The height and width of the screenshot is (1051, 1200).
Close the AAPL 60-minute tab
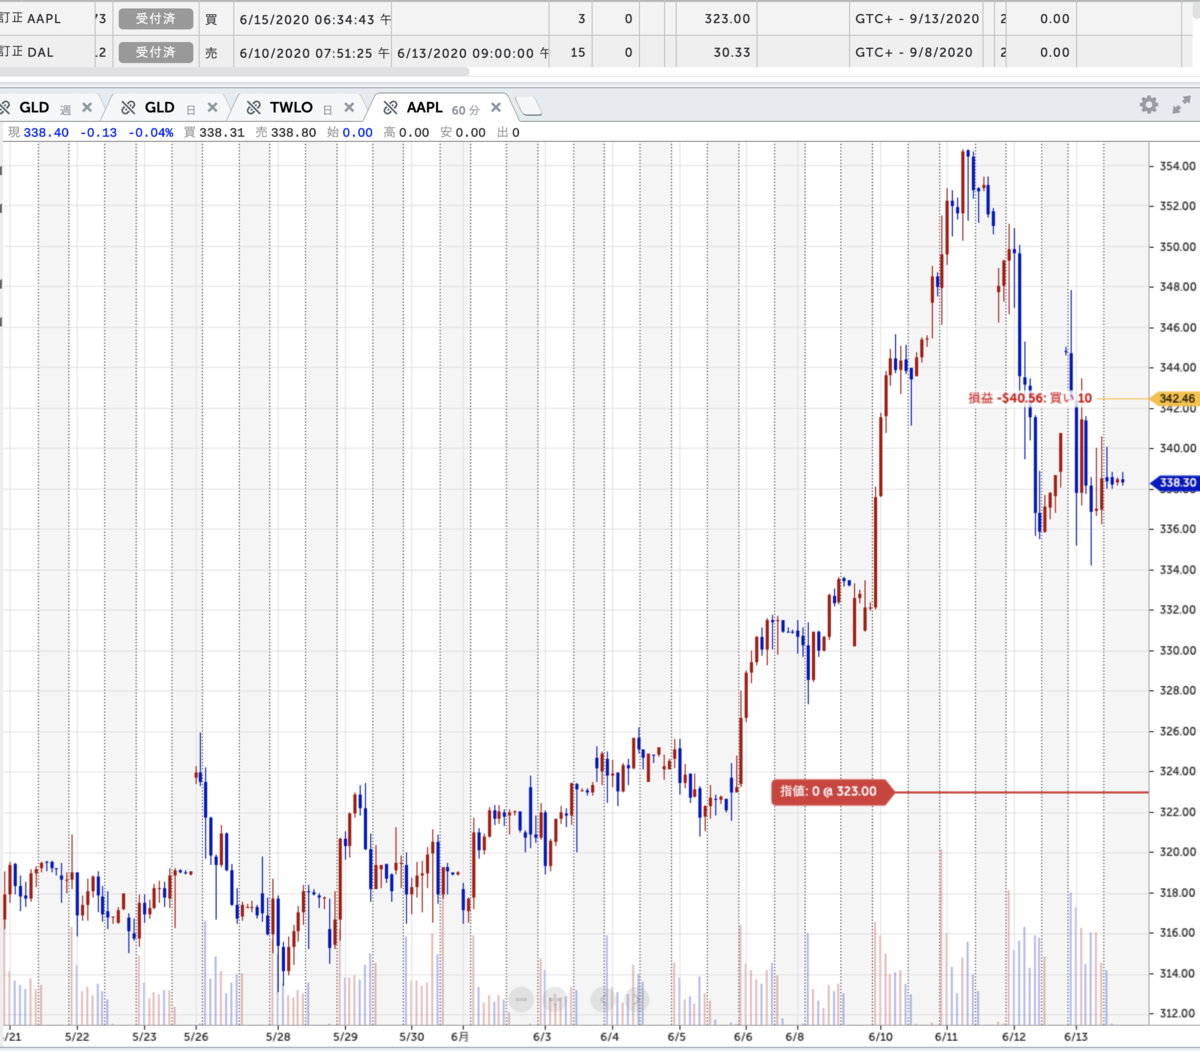496,107
